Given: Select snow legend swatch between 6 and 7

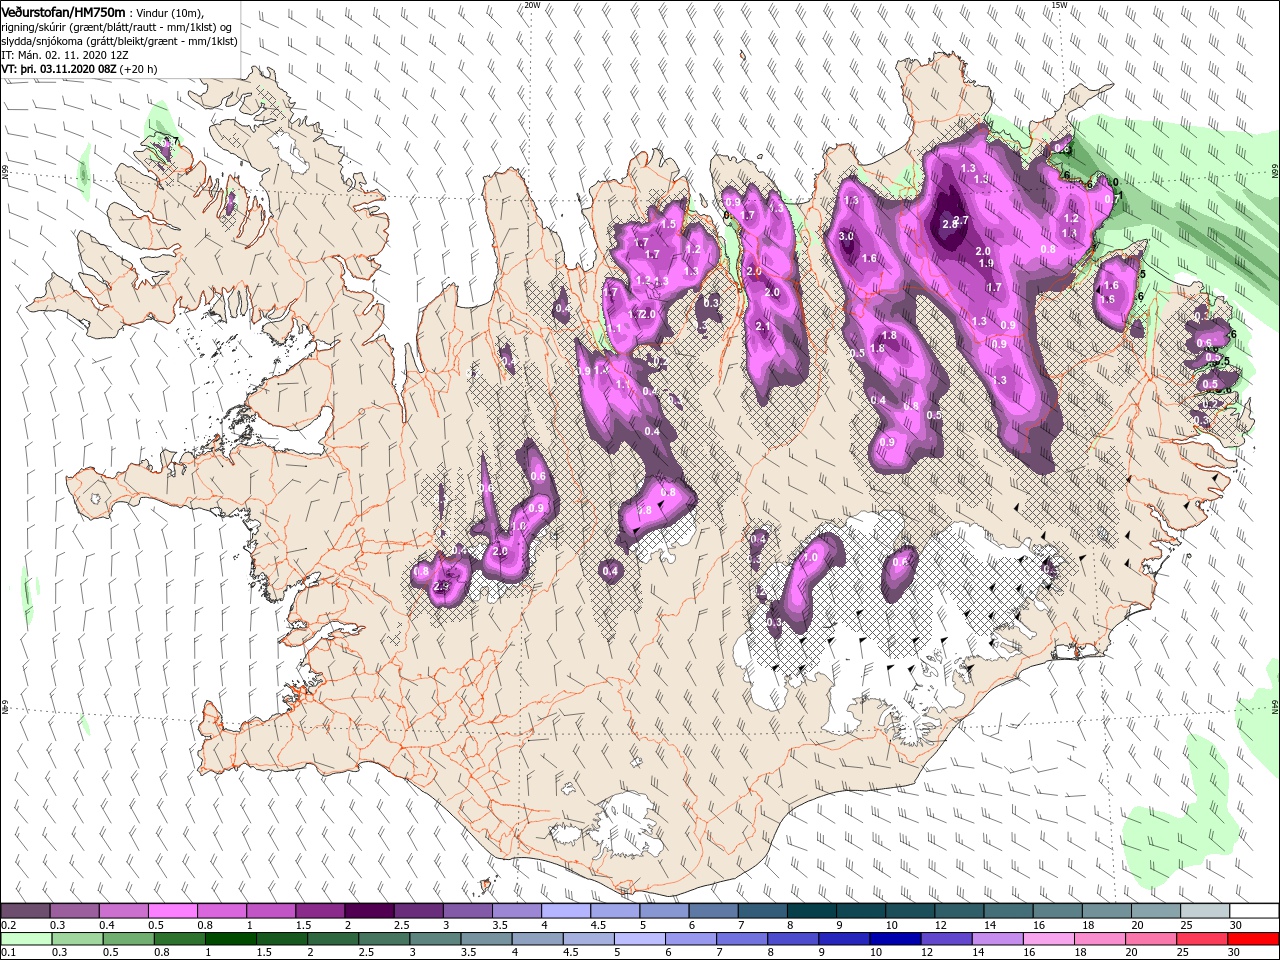Looking at the screenshot, I should tap(713, 911).
